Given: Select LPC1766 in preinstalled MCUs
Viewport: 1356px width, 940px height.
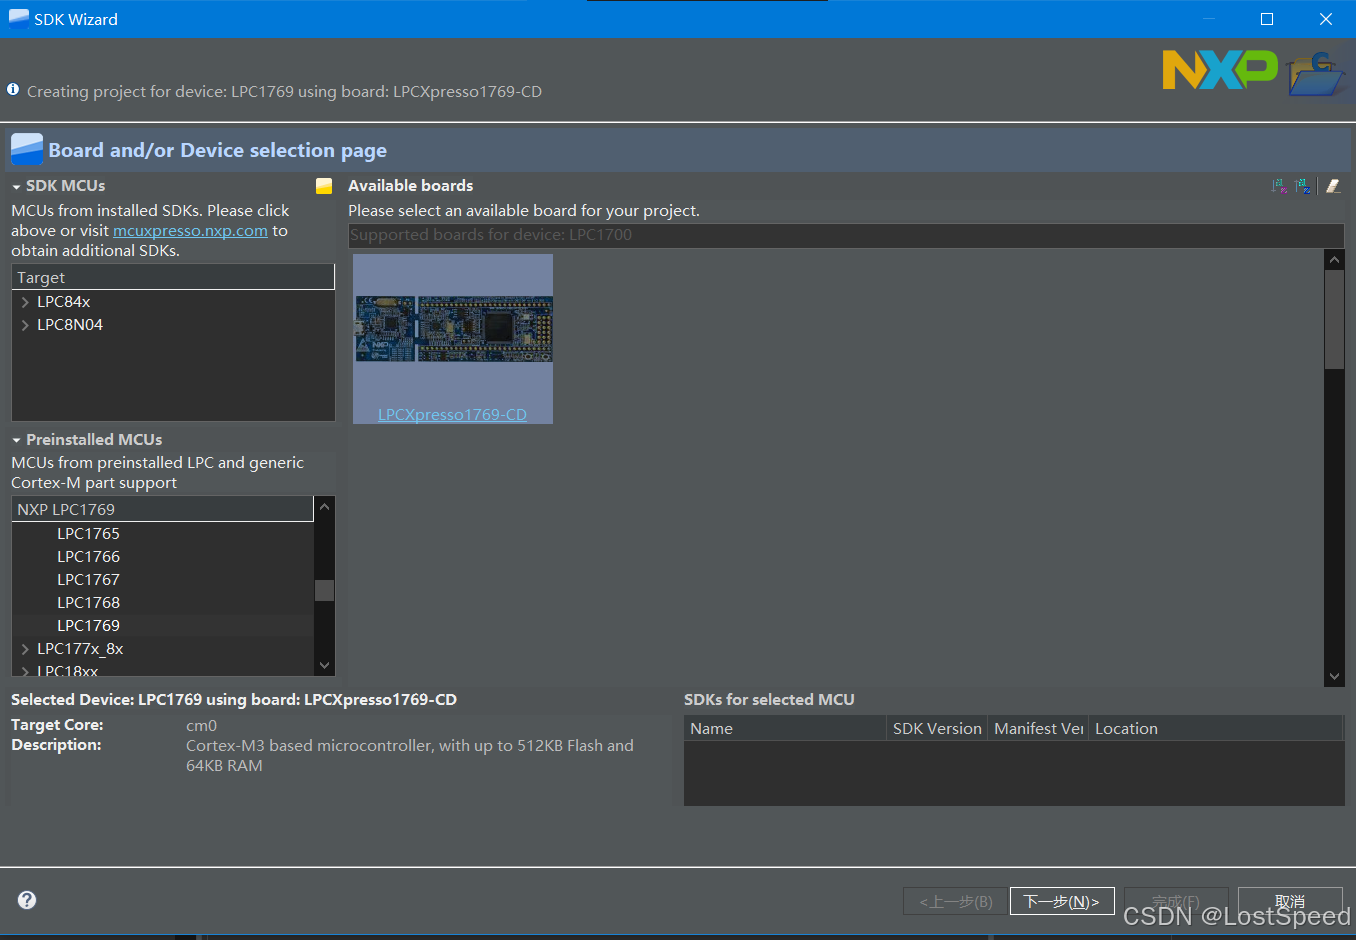Looking at the screenshot, I should click(x=88, y=557).
